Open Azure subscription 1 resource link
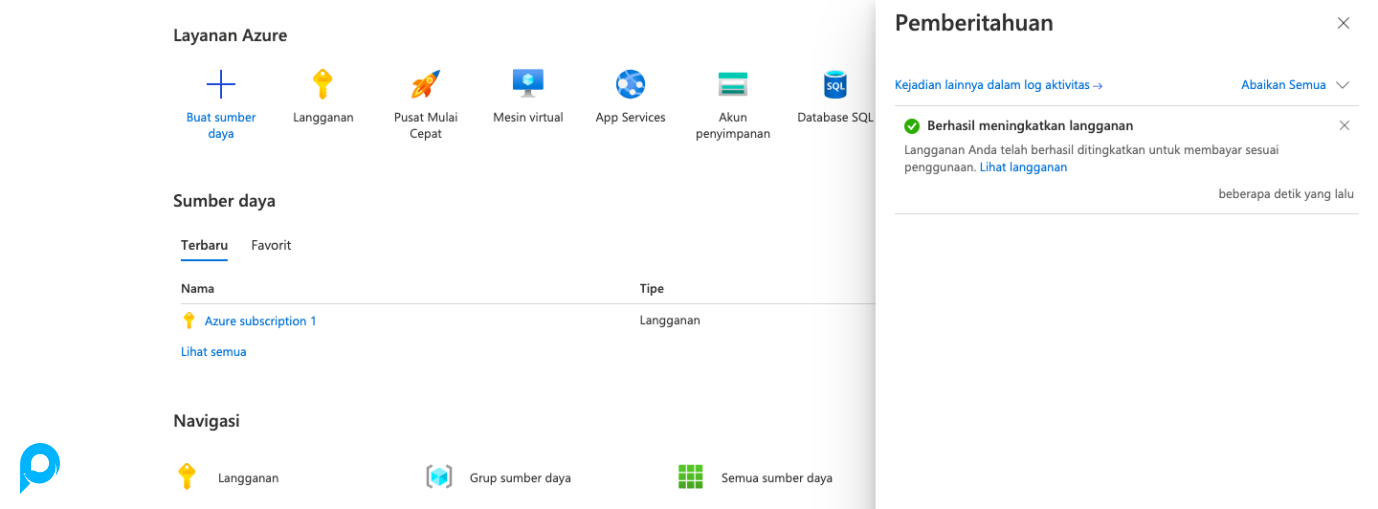 260,321
